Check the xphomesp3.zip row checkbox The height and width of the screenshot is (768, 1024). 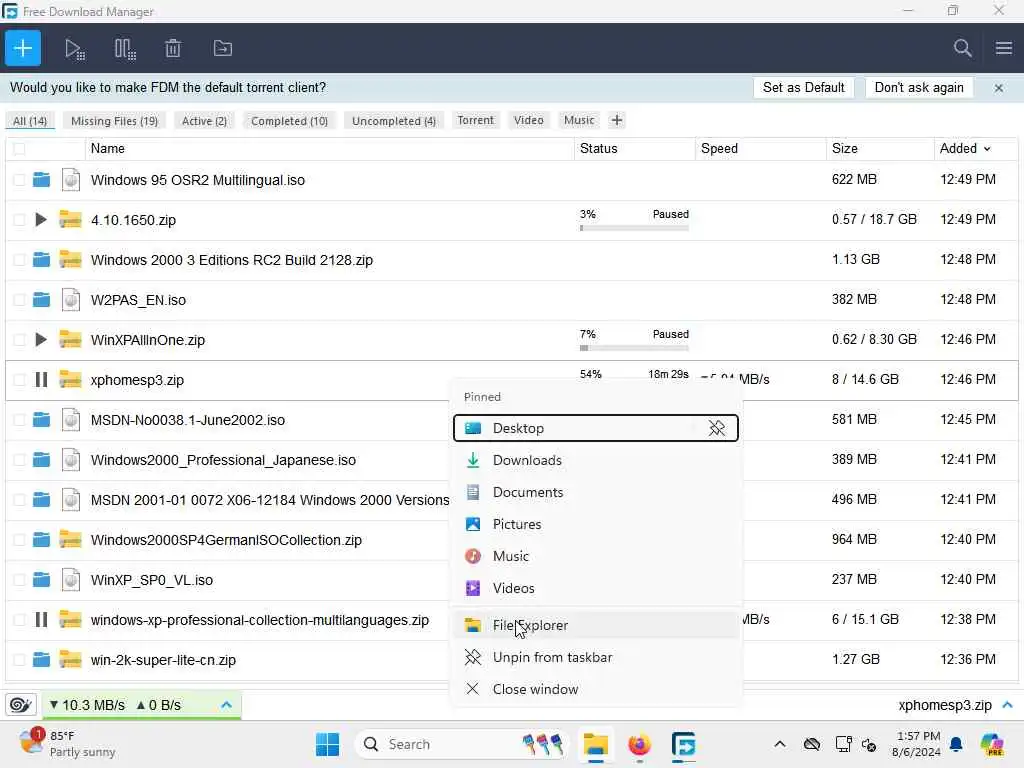(19, 379)
